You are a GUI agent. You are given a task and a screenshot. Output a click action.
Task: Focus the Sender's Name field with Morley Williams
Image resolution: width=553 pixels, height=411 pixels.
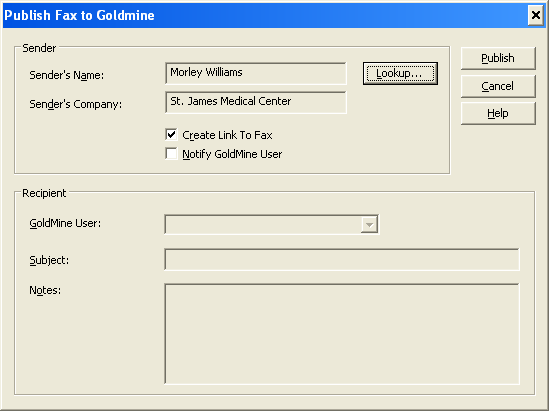(256, 73)
